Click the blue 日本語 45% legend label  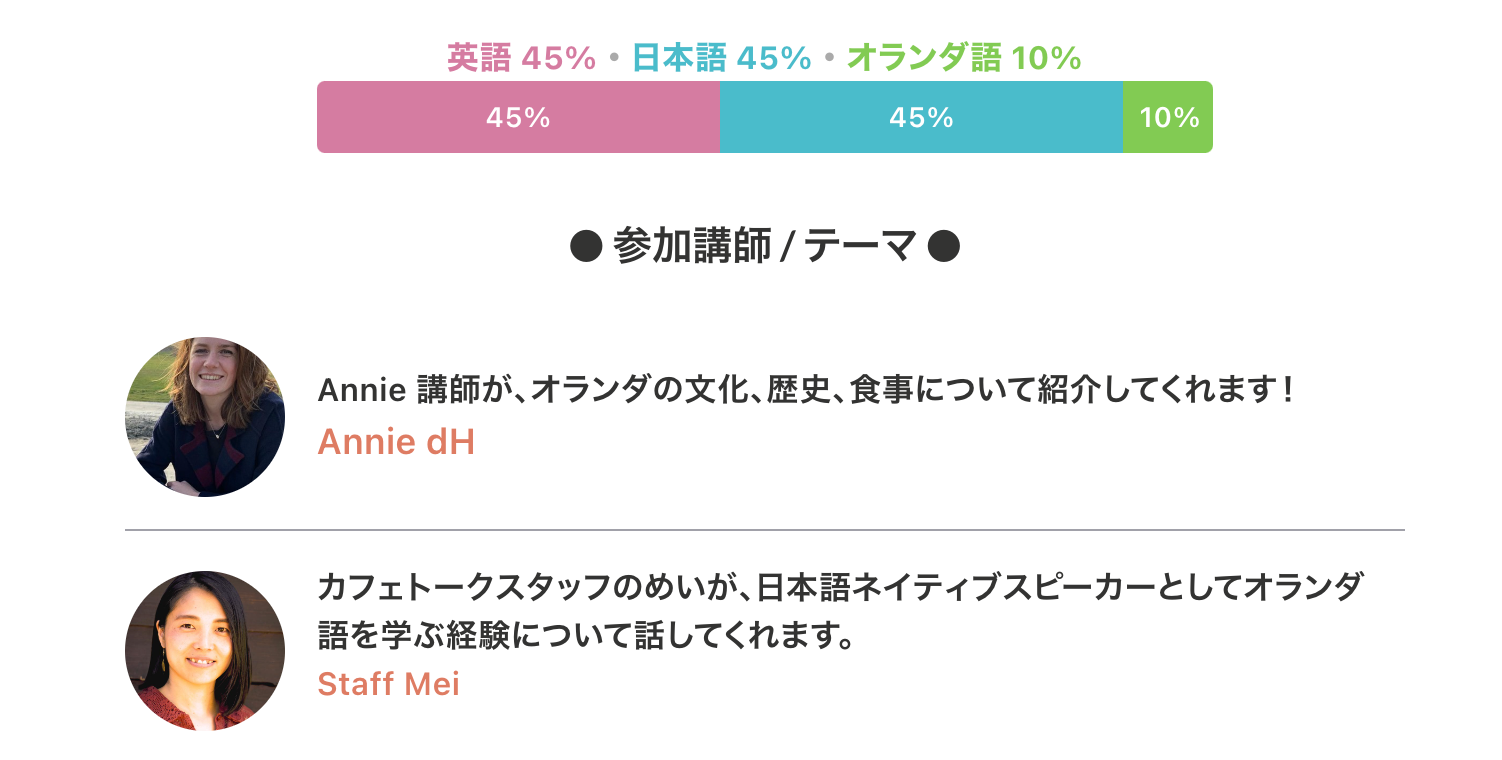721,59
